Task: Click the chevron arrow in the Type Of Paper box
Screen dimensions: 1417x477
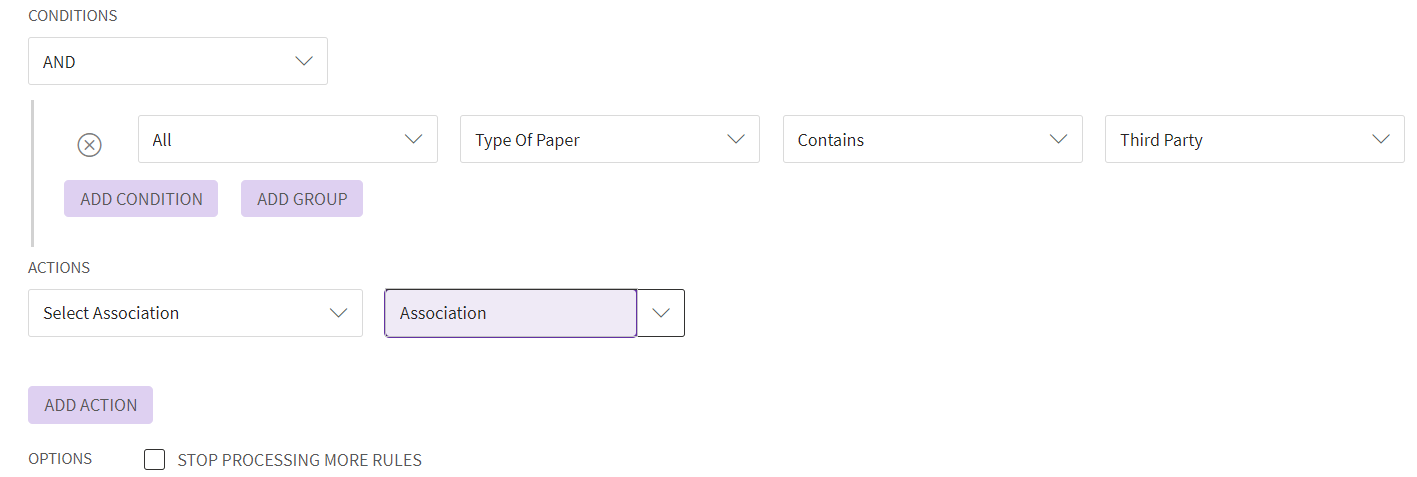Action: coord(736,140)
